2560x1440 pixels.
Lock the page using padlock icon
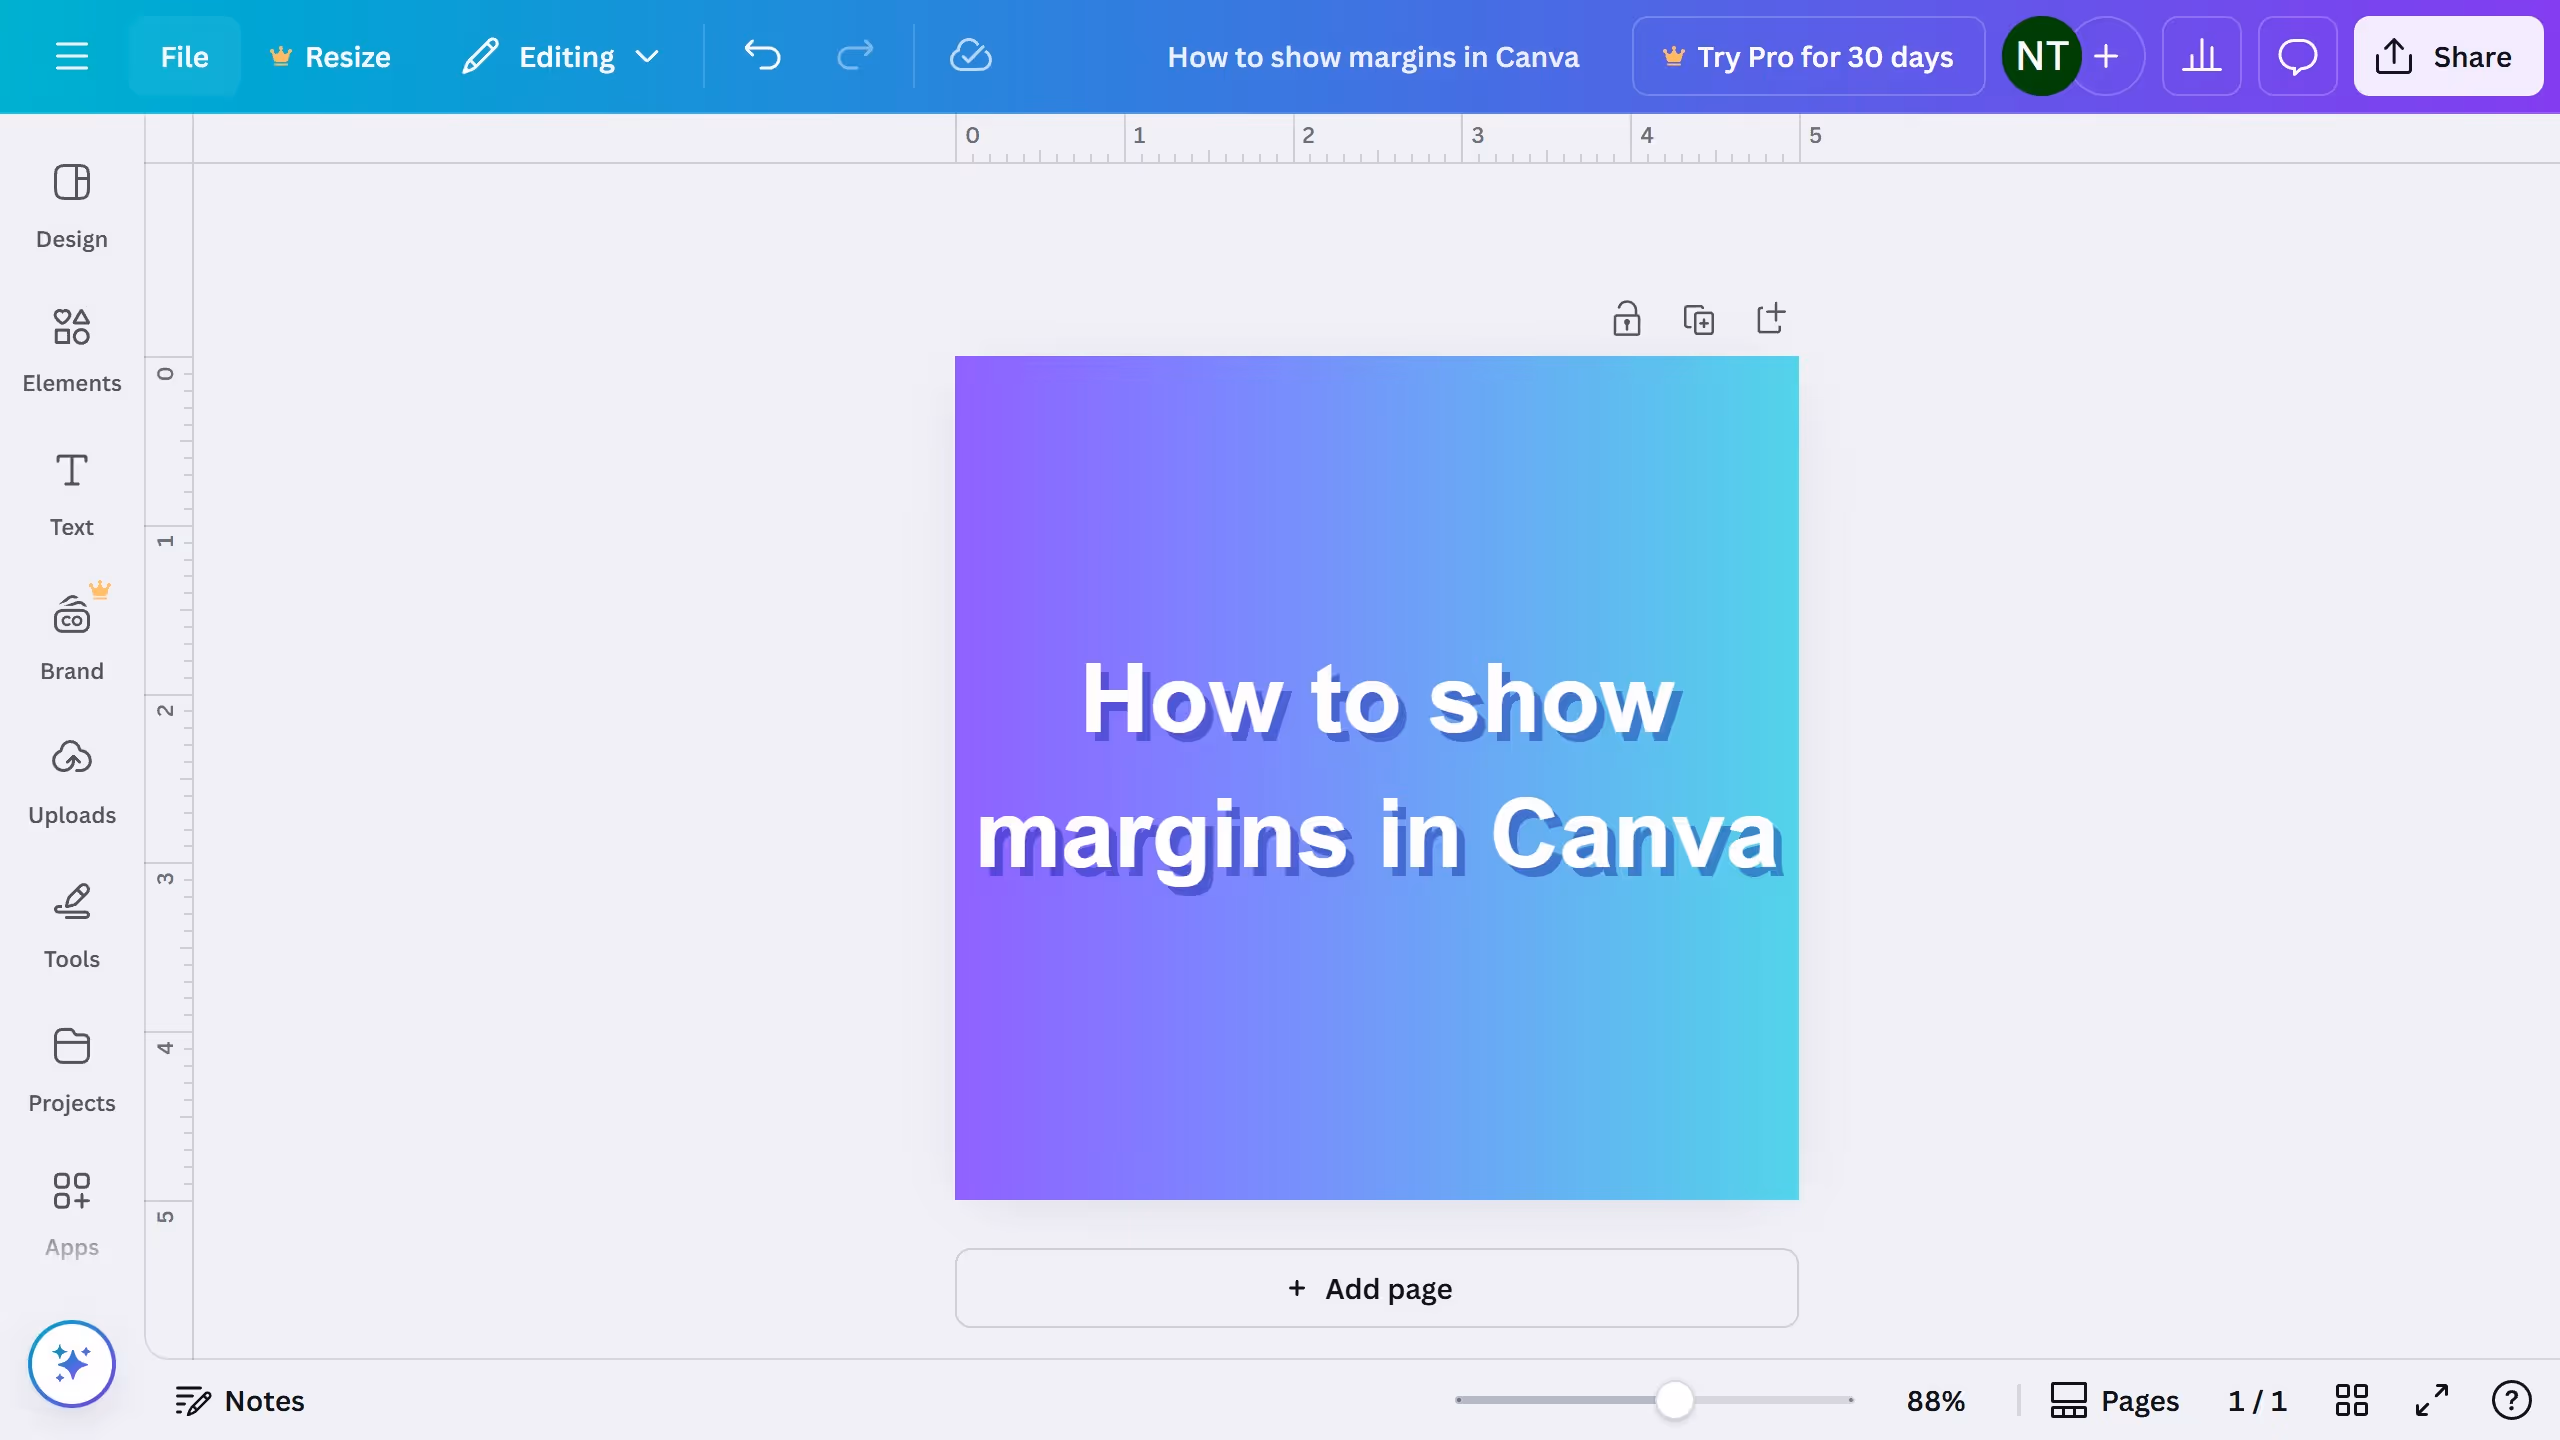coord(1626,320)
